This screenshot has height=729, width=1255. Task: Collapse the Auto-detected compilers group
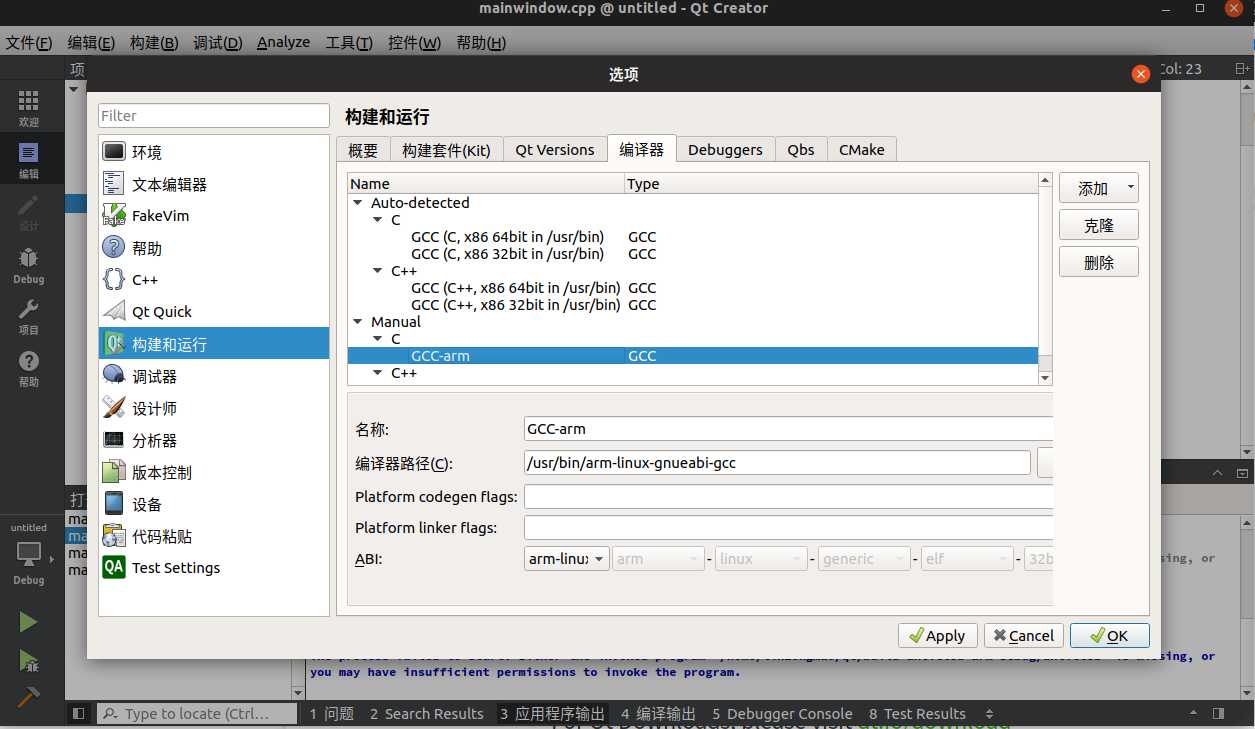tap(358, 203)
